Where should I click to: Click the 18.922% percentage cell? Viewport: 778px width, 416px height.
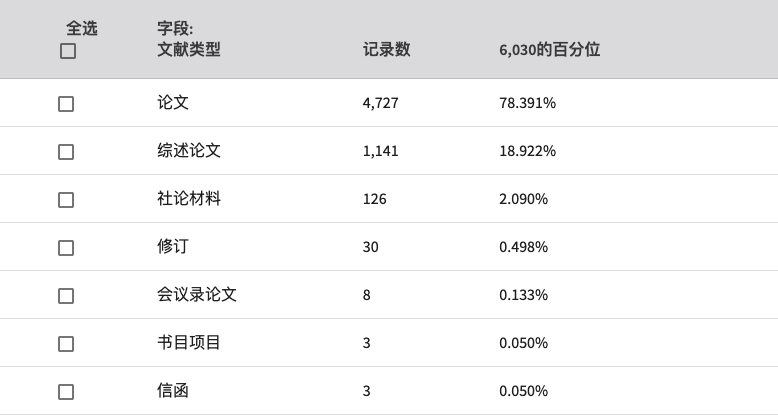pos(527,151)
